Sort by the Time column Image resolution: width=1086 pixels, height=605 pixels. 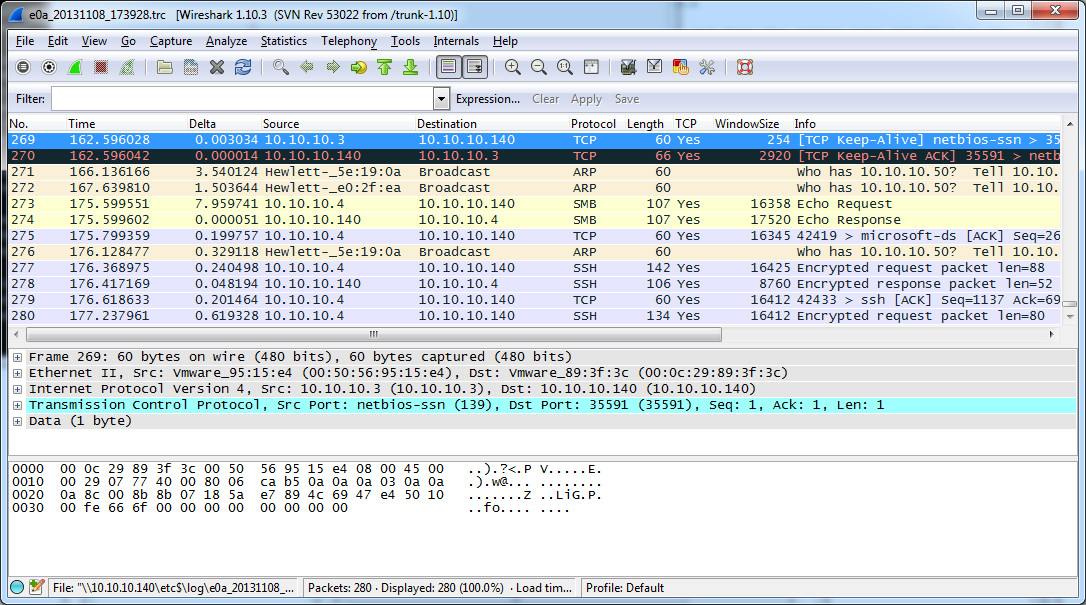(126, 124)
